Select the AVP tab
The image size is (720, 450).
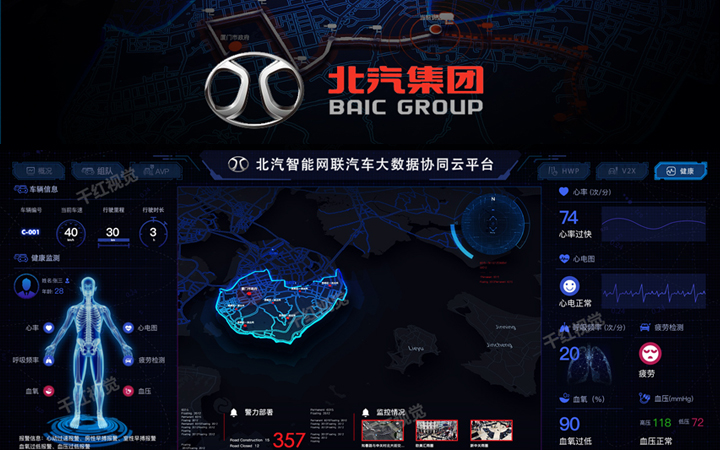pos(157,171)
